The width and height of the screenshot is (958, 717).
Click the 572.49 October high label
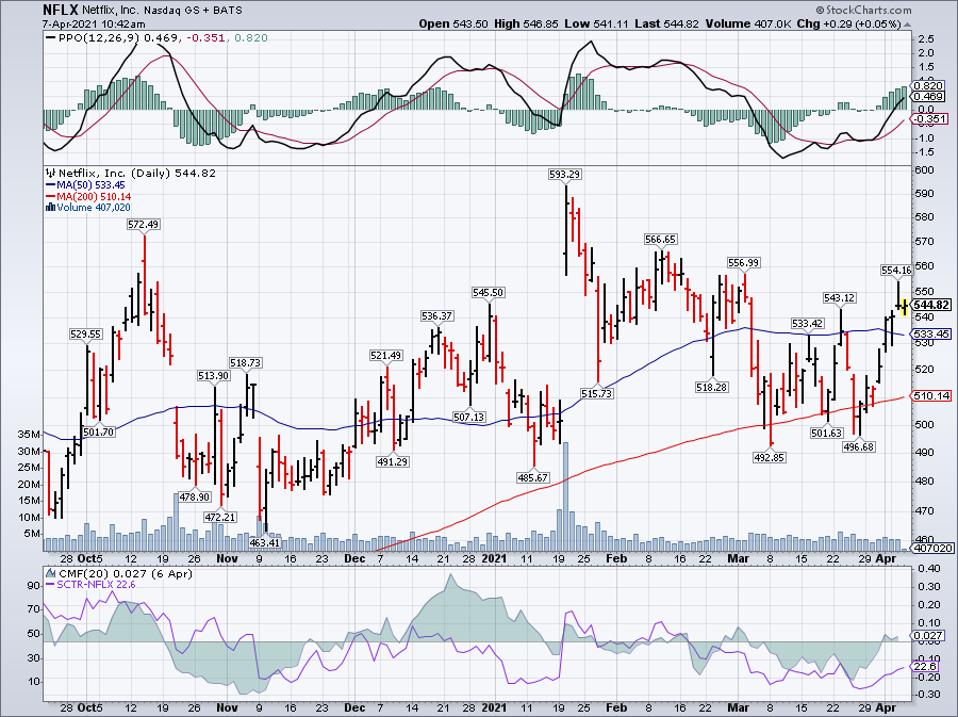pyautogui.click(x=144, y=225)
